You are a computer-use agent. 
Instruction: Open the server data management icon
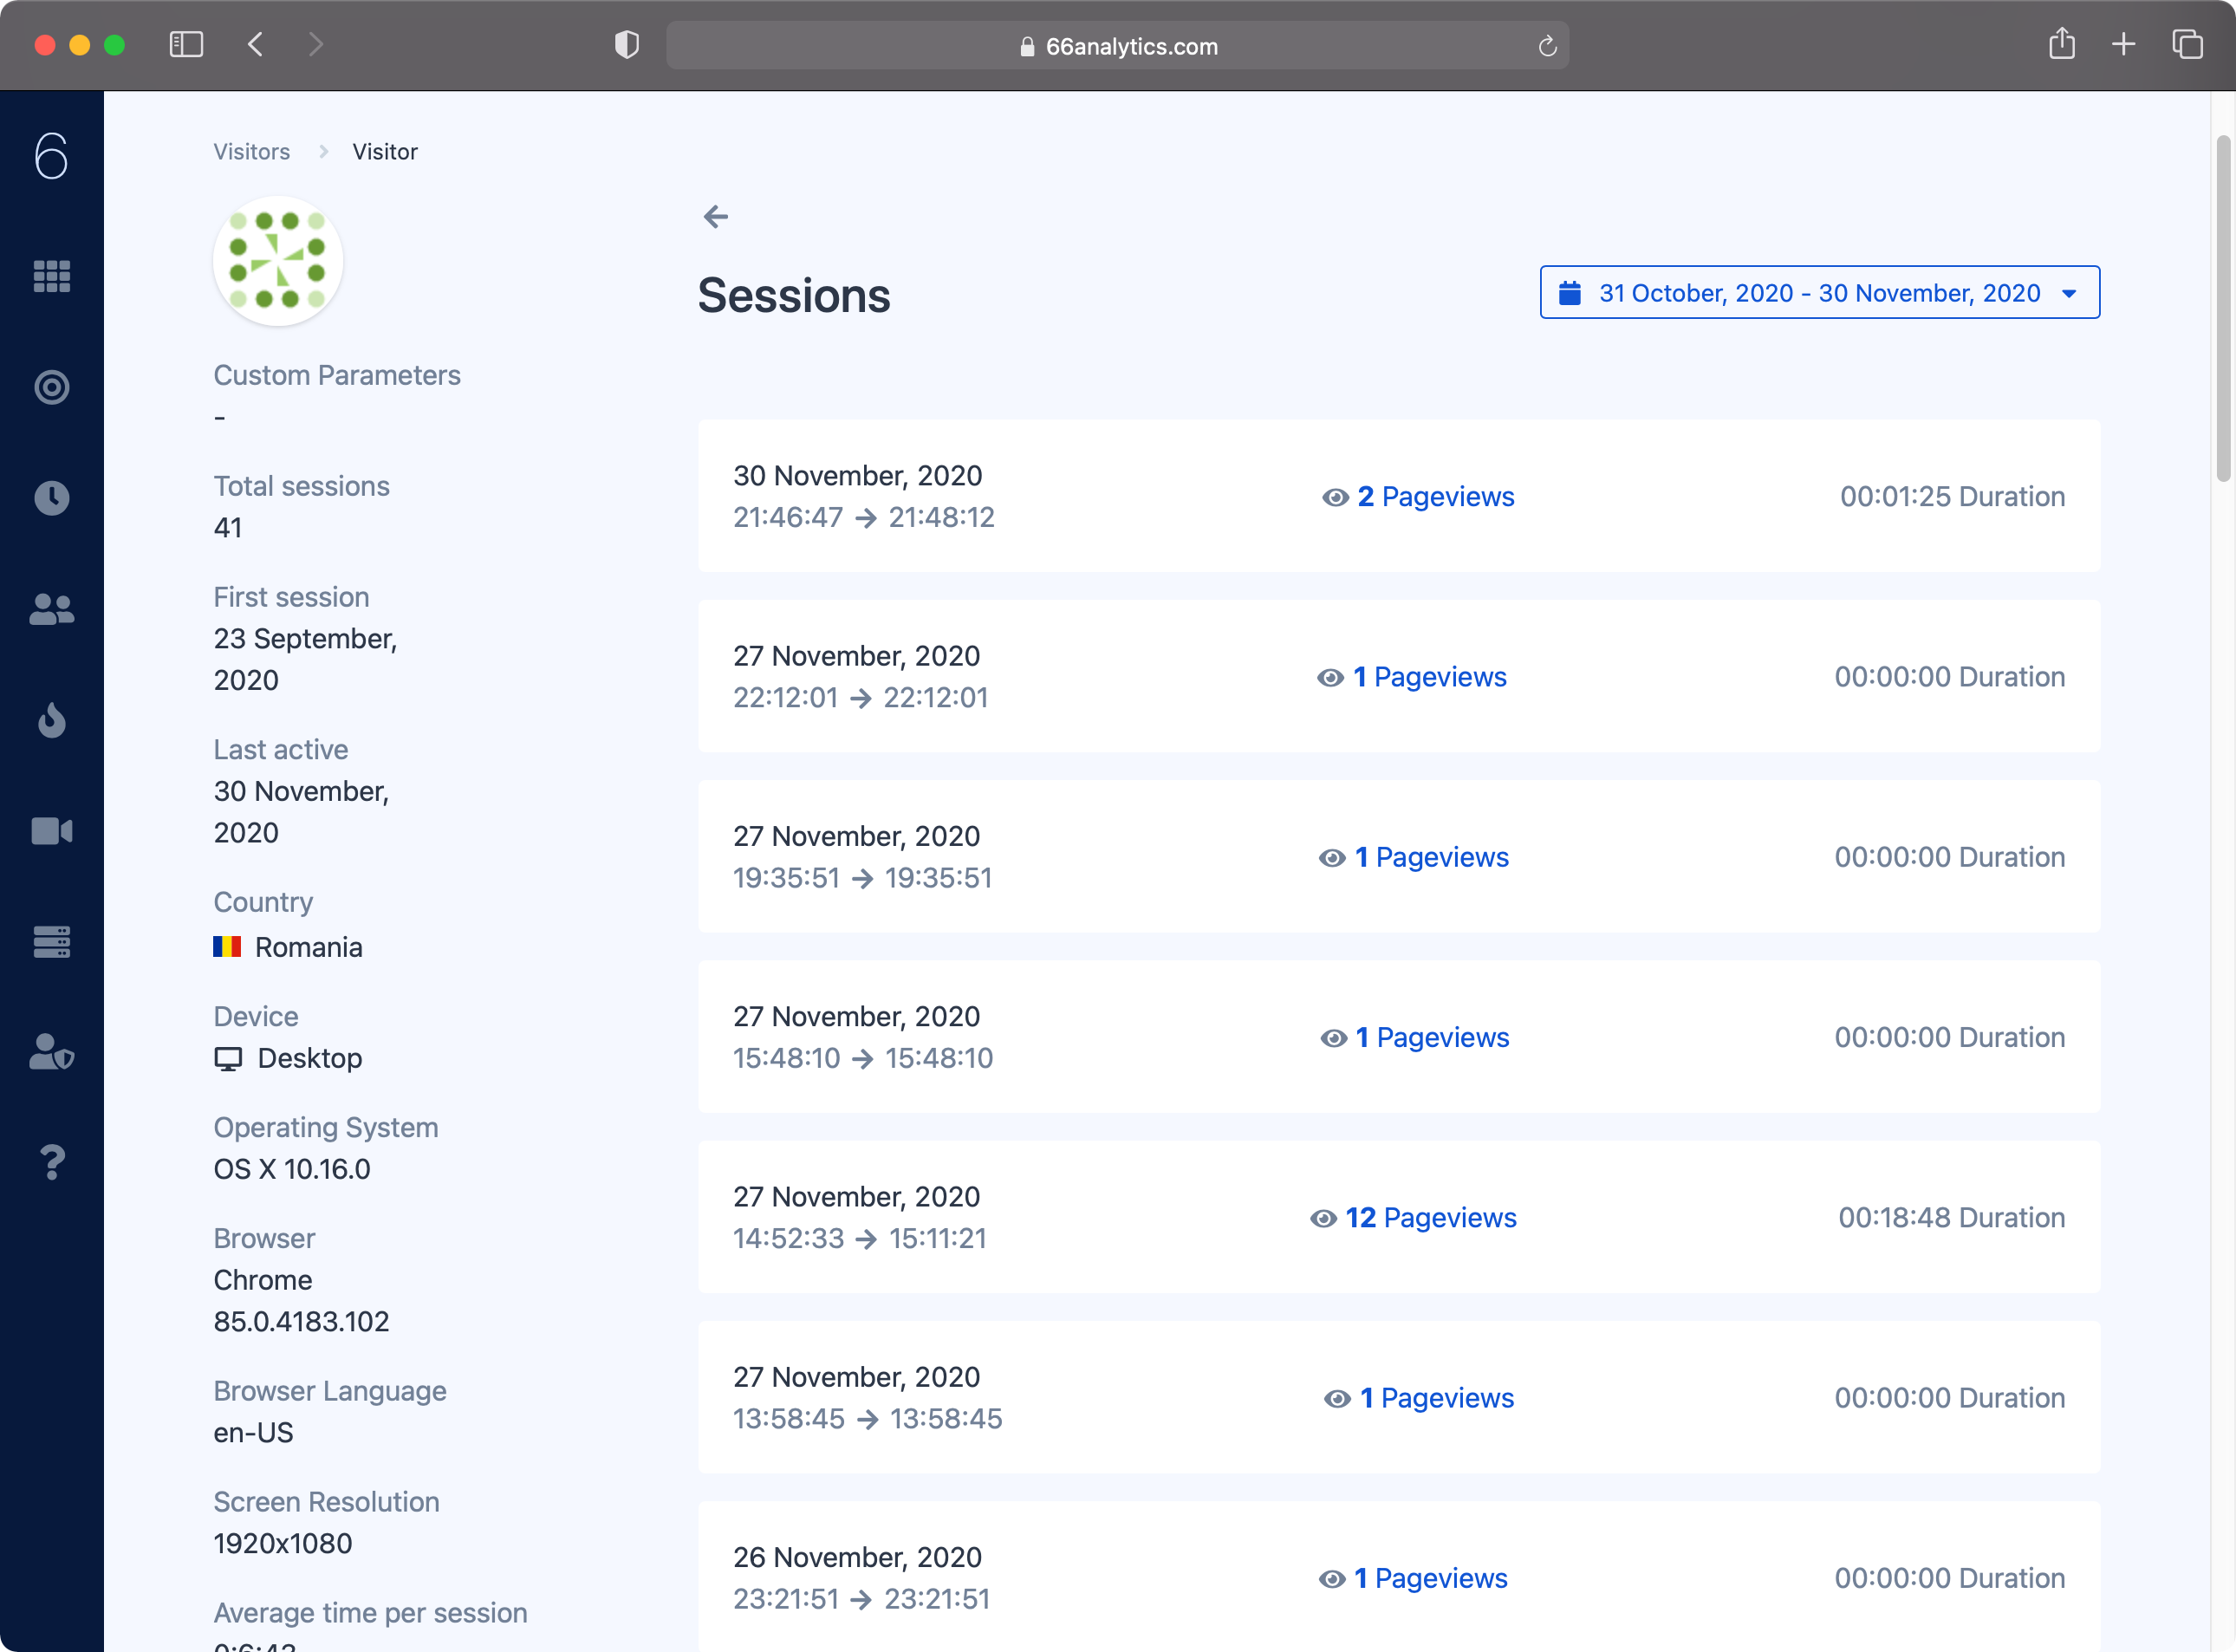click(51, 941)
